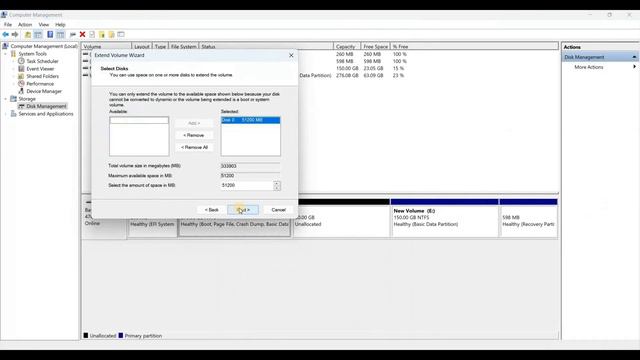Select Disk 0 51200 MB in Selected list

tap(250, 120)
